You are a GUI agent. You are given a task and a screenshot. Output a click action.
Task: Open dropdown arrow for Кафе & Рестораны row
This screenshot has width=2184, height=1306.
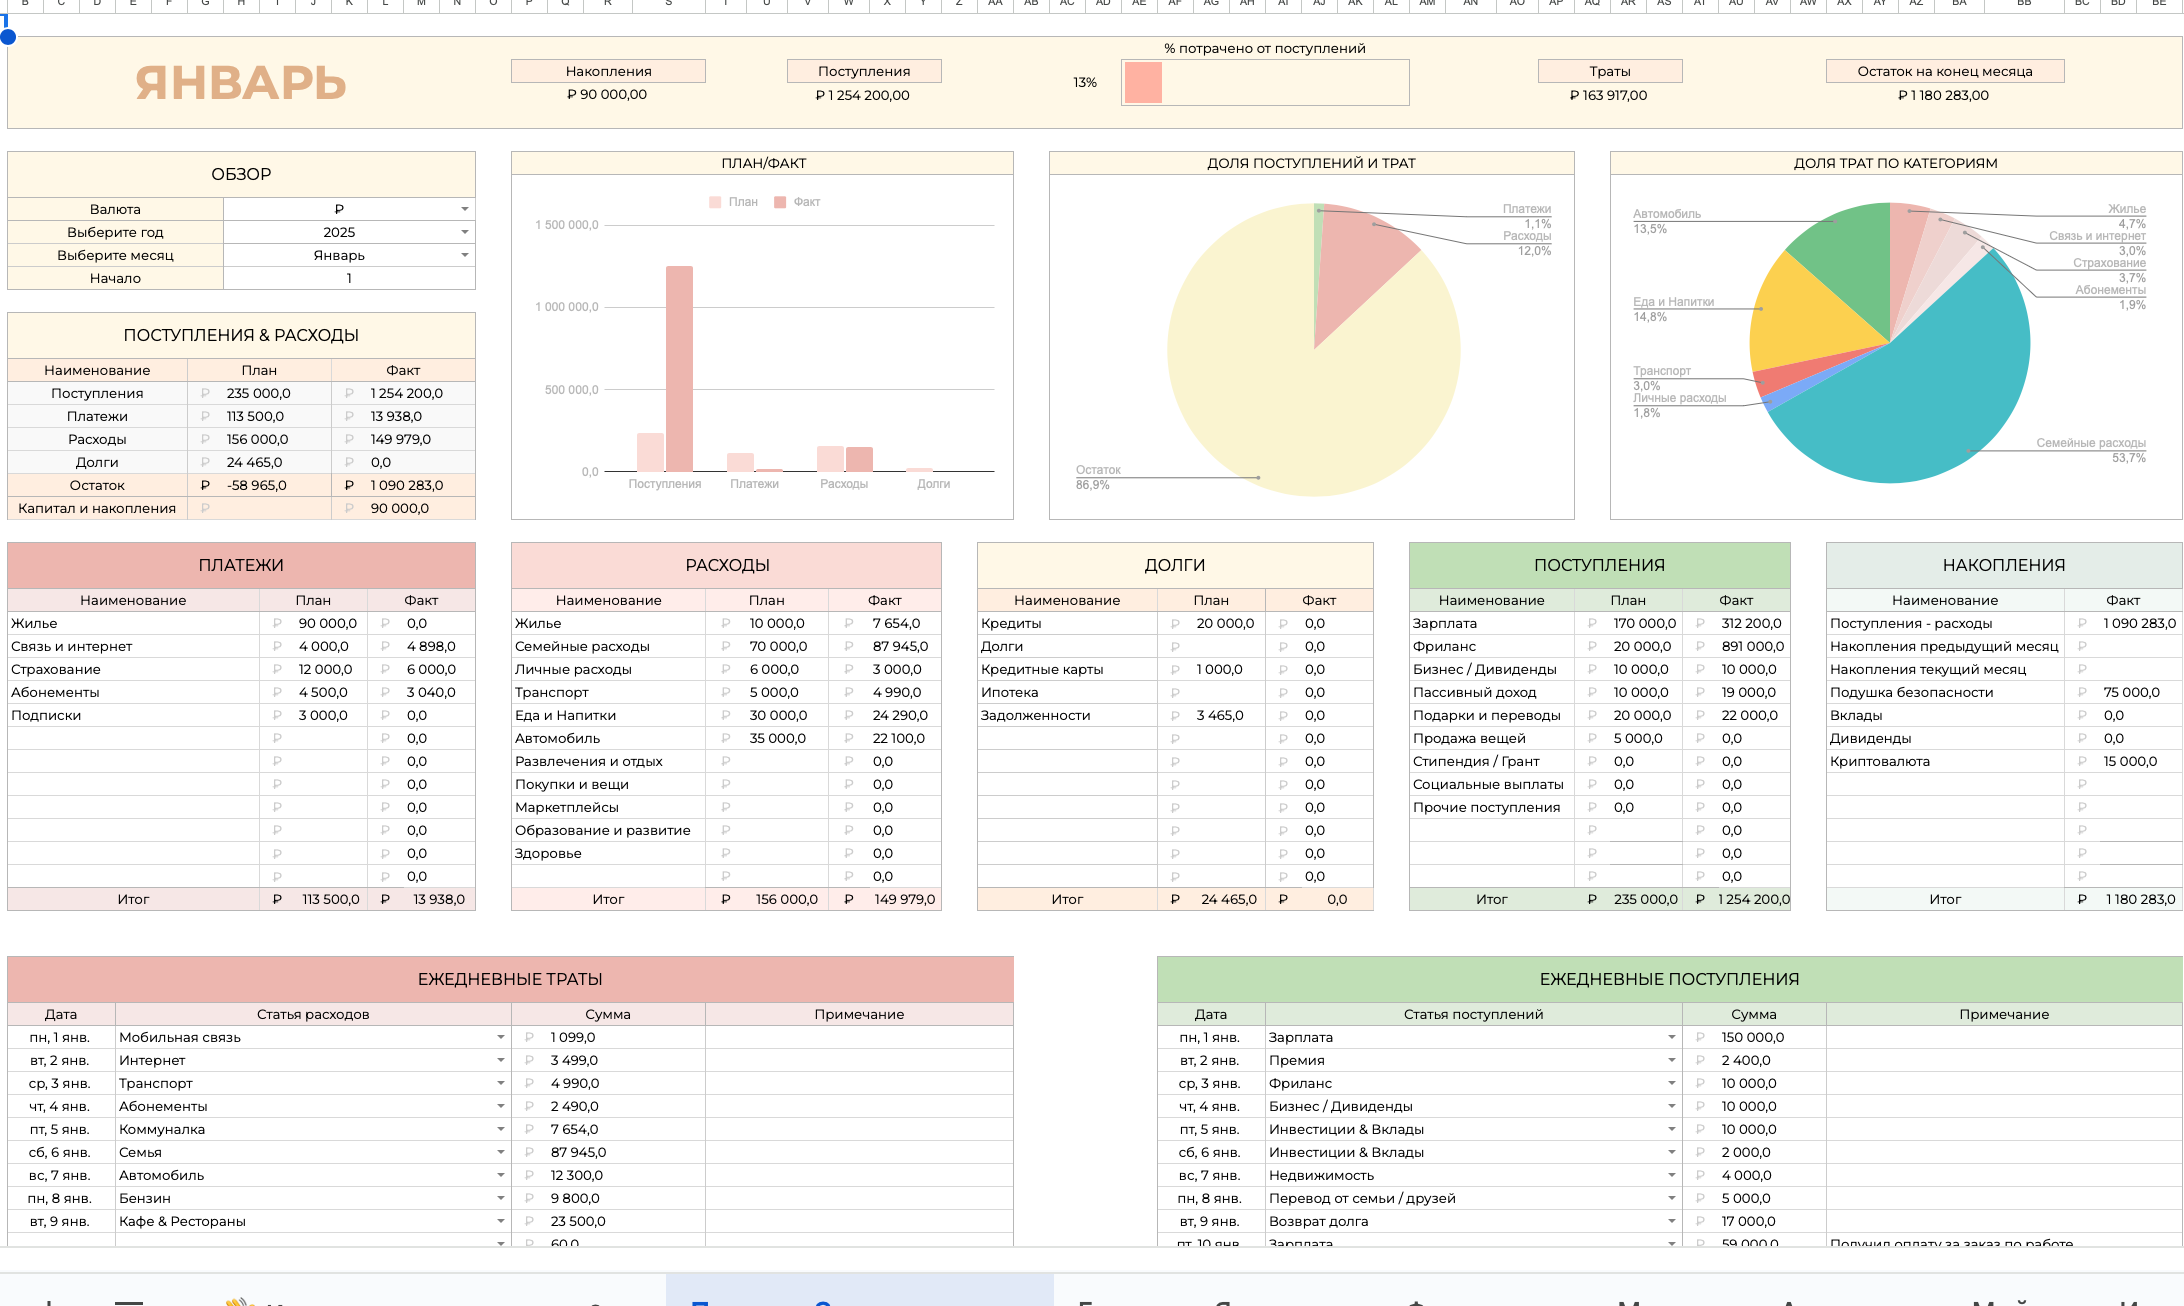(501, 1221)
